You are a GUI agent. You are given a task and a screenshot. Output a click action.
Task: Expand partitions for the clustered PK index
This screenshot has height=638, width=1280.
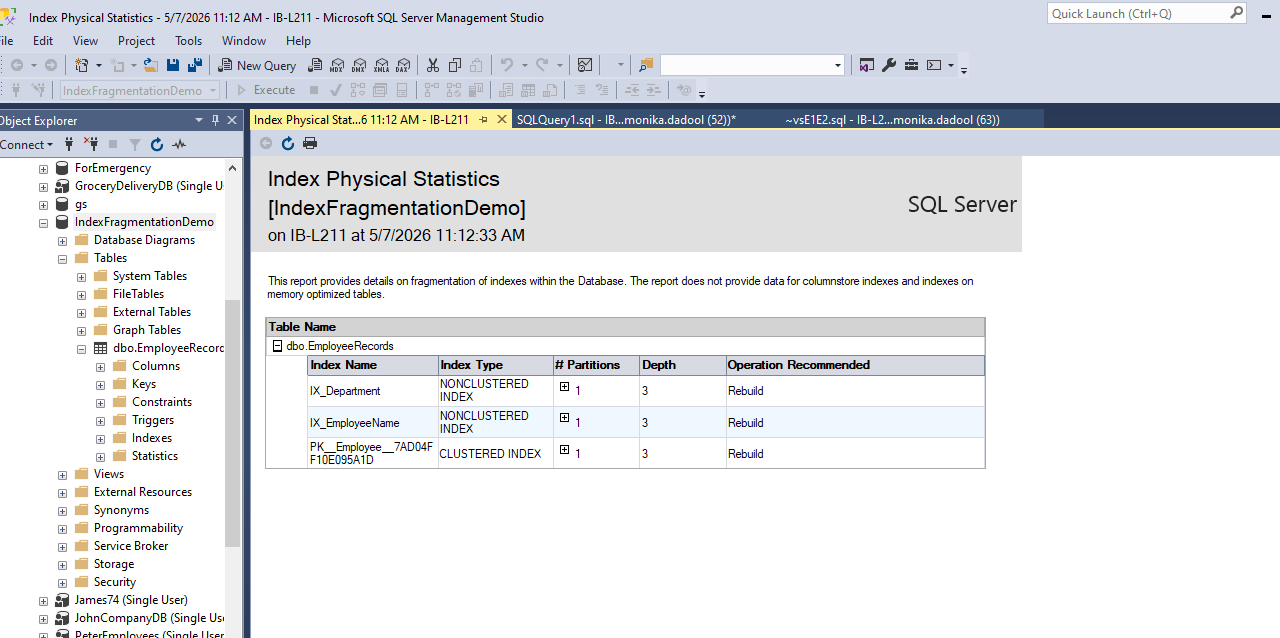(x=564, y=450)
